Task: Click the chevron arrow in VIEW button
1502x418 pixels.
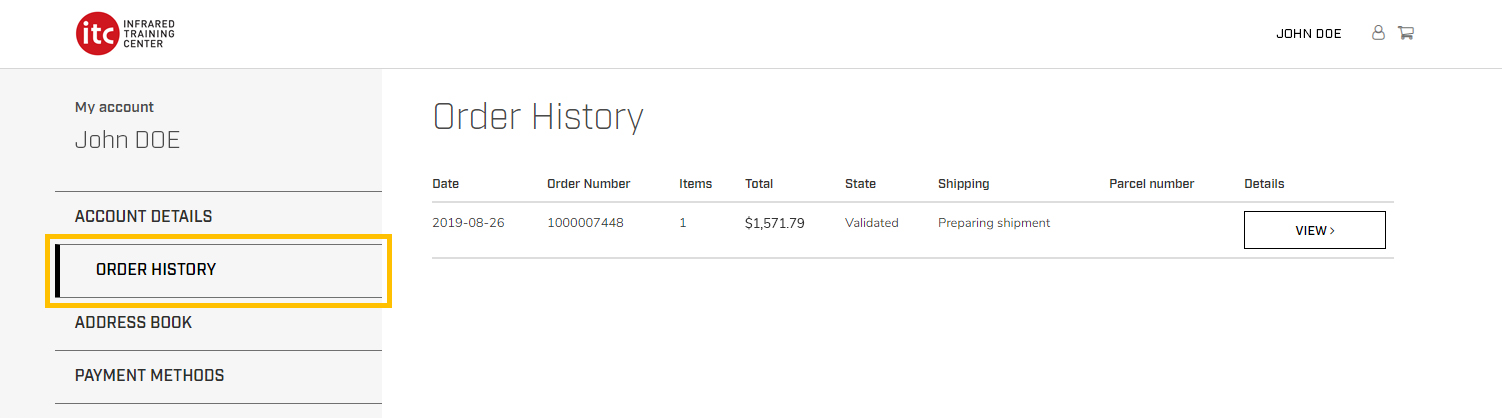Action: [1332, 231]
